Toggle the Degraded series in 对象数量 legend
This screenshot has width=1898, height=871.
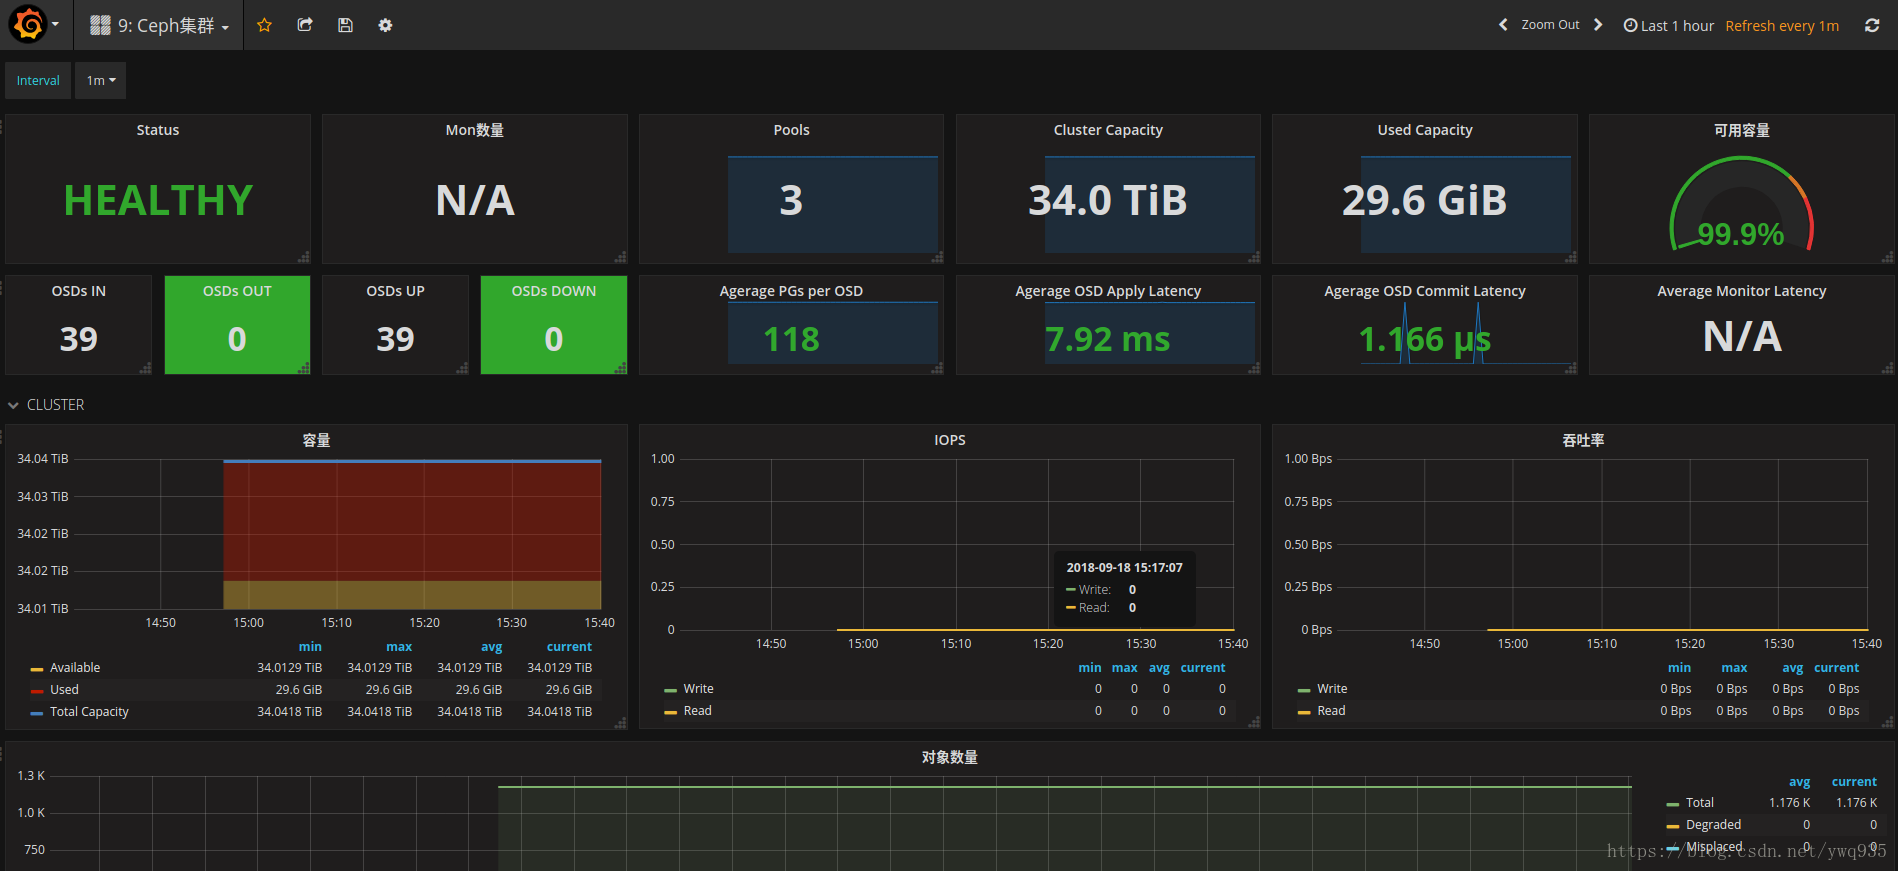[1713, 825]
